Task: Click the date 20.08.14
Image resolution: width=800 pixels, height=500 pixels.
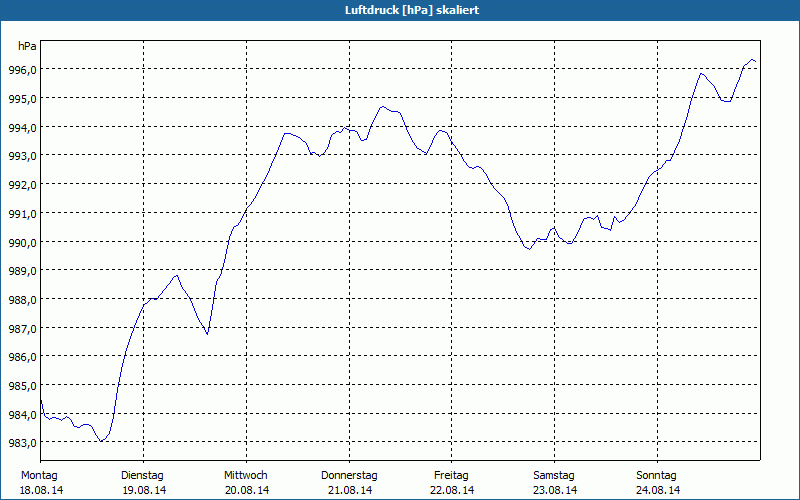Action: click(247, 491)
